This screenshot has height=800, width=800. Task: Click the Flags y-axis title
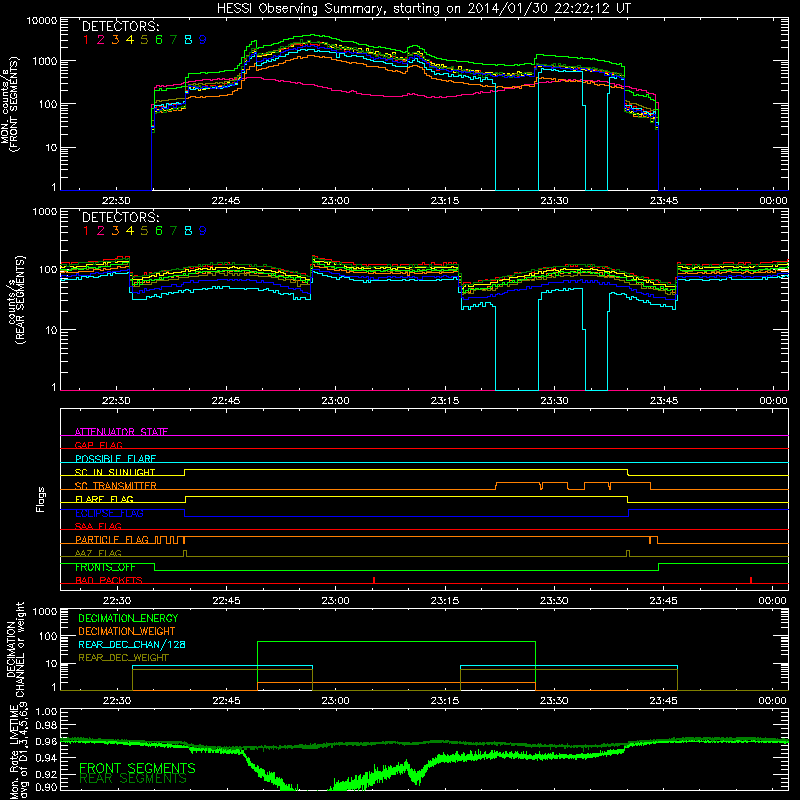tap(40, 499)
